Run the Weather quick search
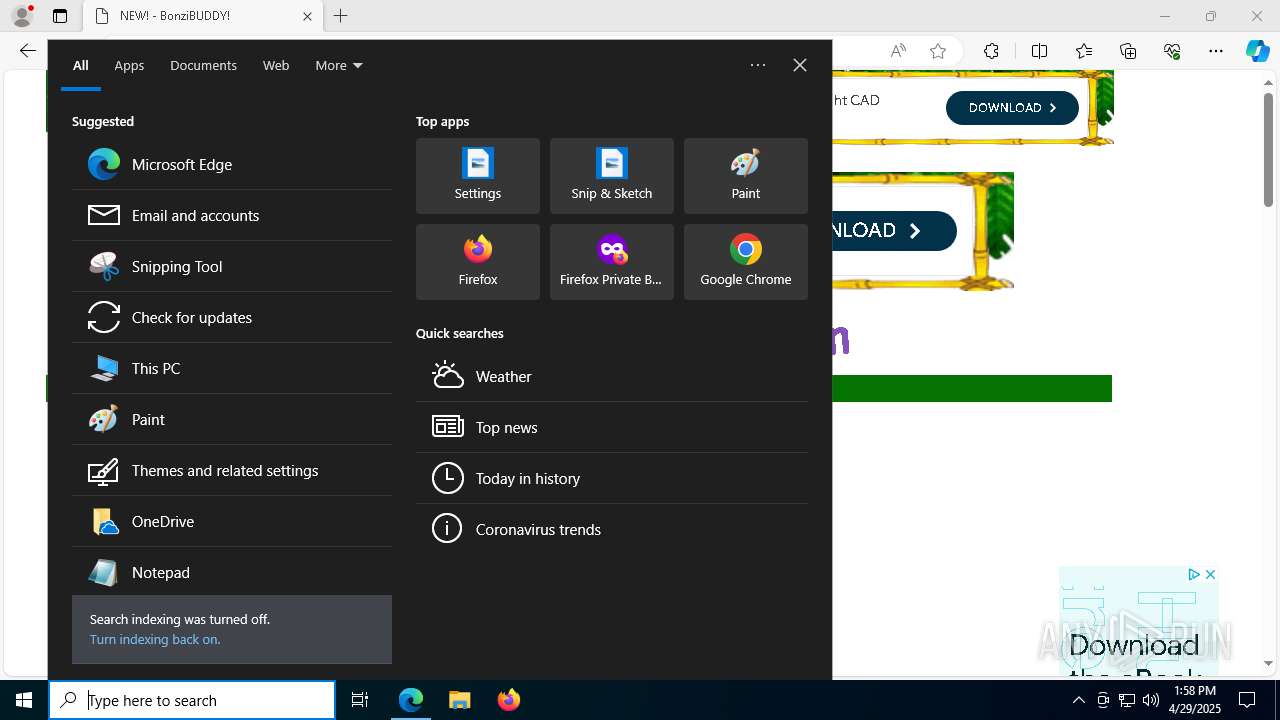Screen dimensions: 1280x720 [612, 376]
